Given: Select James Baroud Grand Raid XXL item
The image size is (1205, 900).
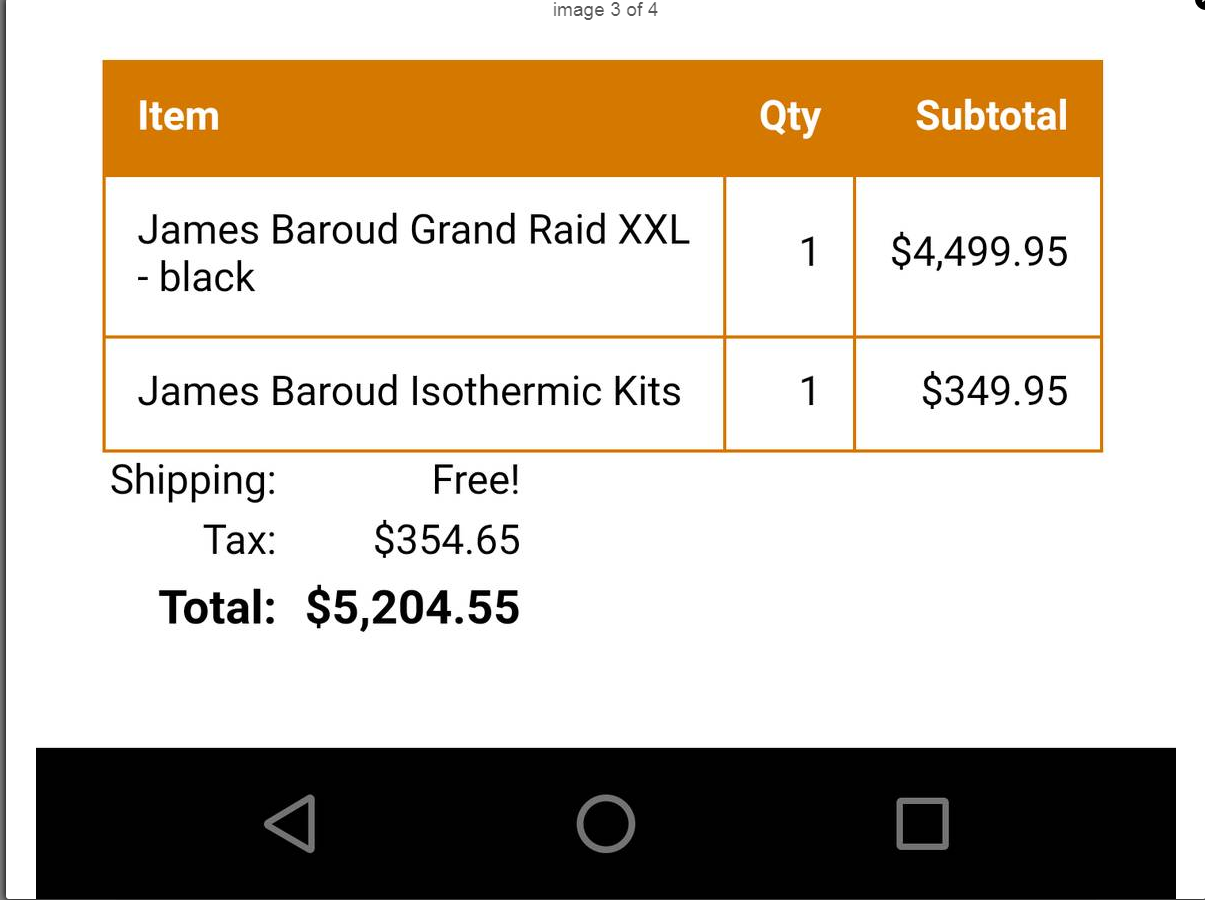Looking at the screenshot, I should pyautogui.click(x=414, y=254).
